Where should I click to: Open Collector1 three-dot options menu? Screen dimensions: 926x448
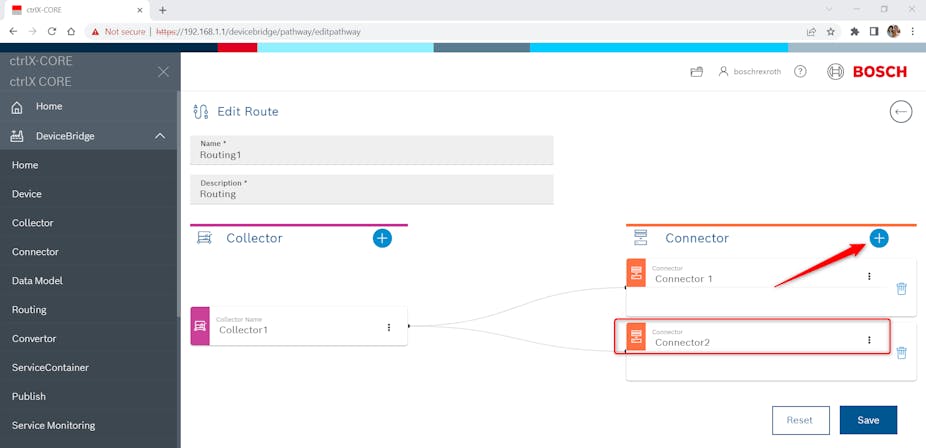[388, 327]
